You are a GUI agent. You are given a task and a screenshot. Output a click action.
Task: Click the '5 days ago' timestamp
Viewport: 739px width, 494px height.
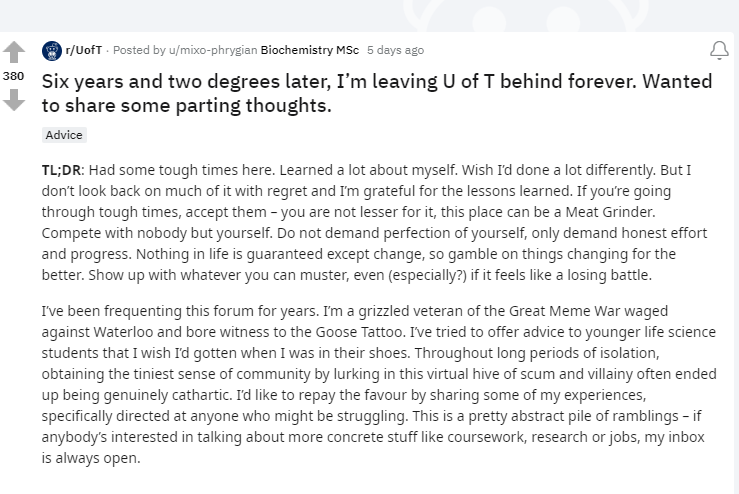point(395,50)
